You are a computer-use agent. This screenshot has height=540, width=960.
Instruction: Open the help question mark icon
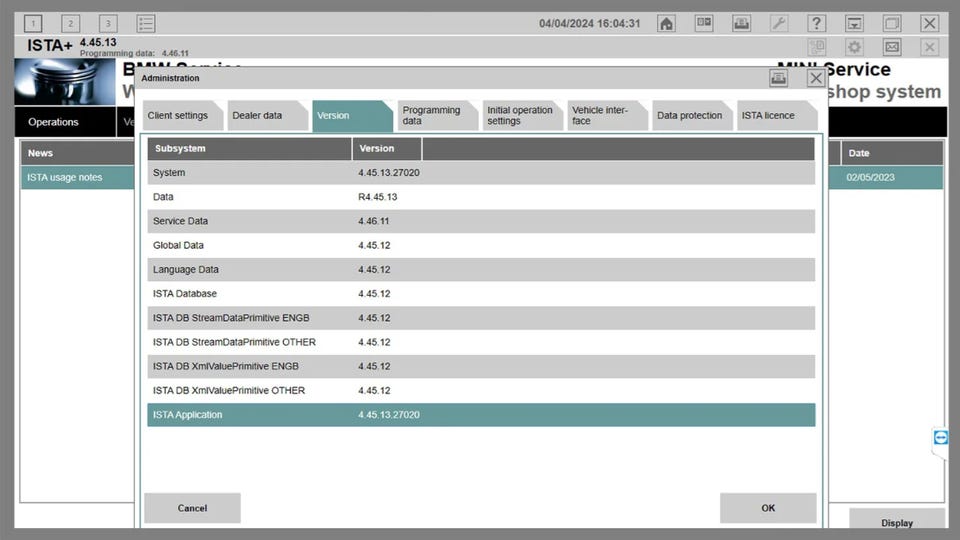(x=816, y=24)
